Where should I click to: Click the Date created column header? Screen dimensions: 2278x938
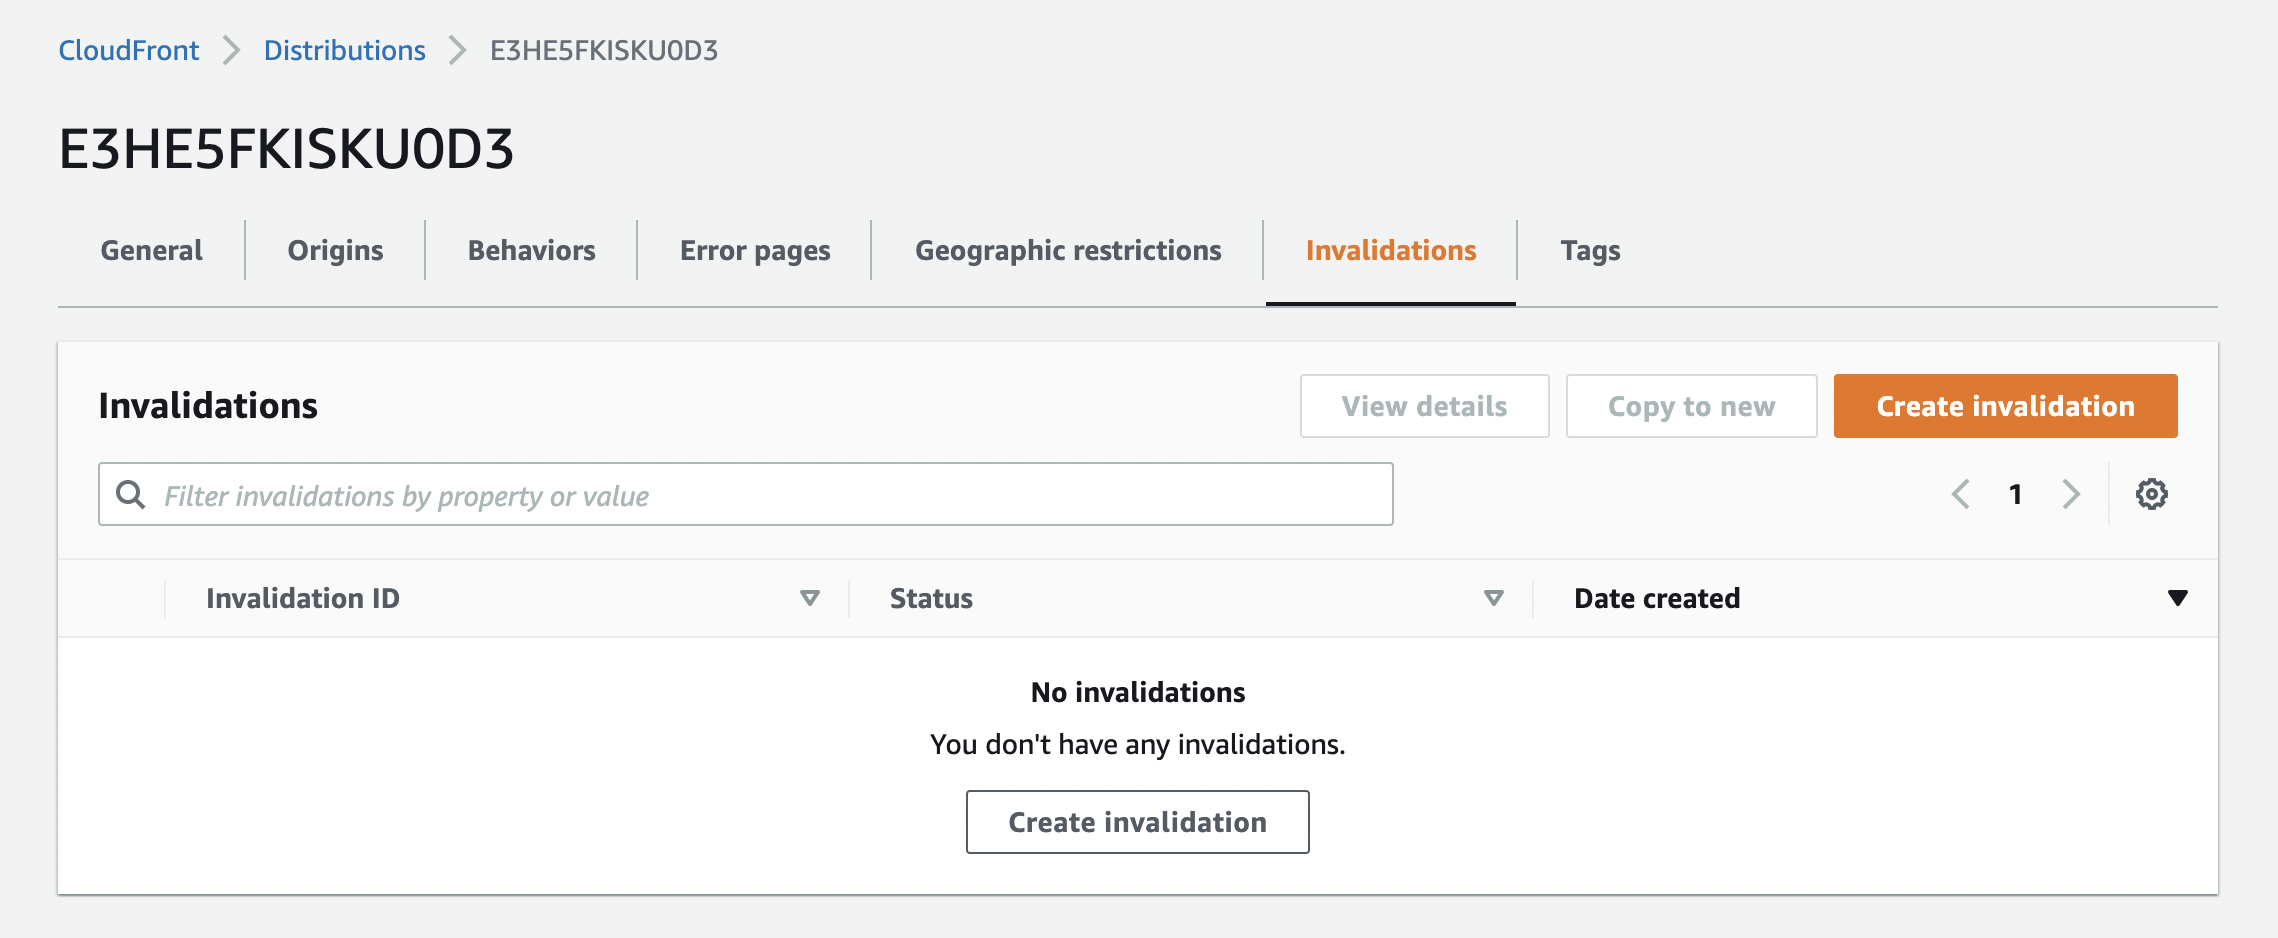point(1657,598)
